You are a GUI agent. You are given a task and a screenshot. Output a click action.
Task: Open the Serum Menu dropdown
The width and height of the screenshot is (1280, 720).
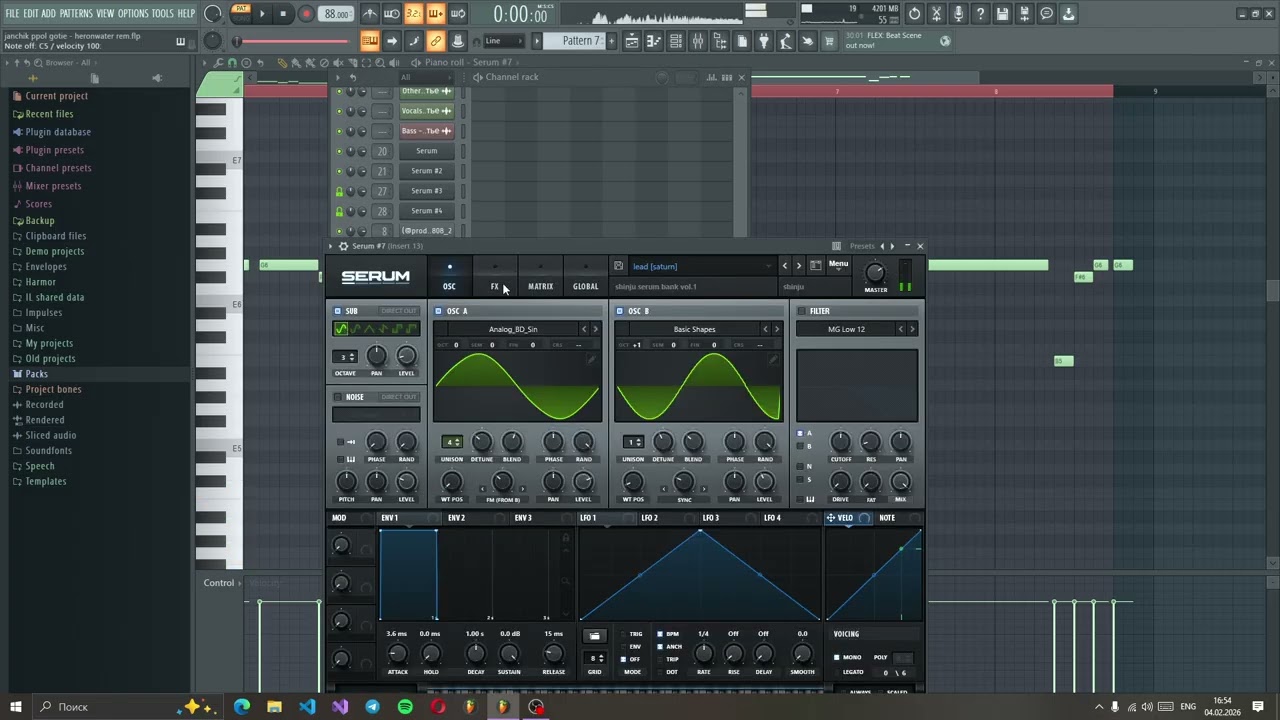pos(838,264)
